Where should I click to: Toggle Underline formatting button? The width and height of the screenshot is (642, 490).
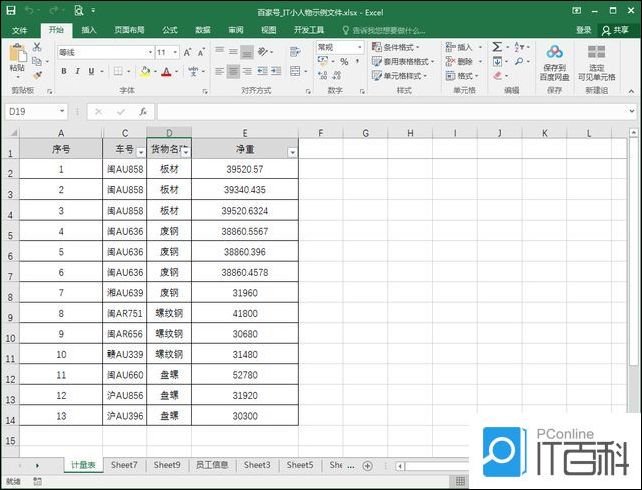click(91, 72)
